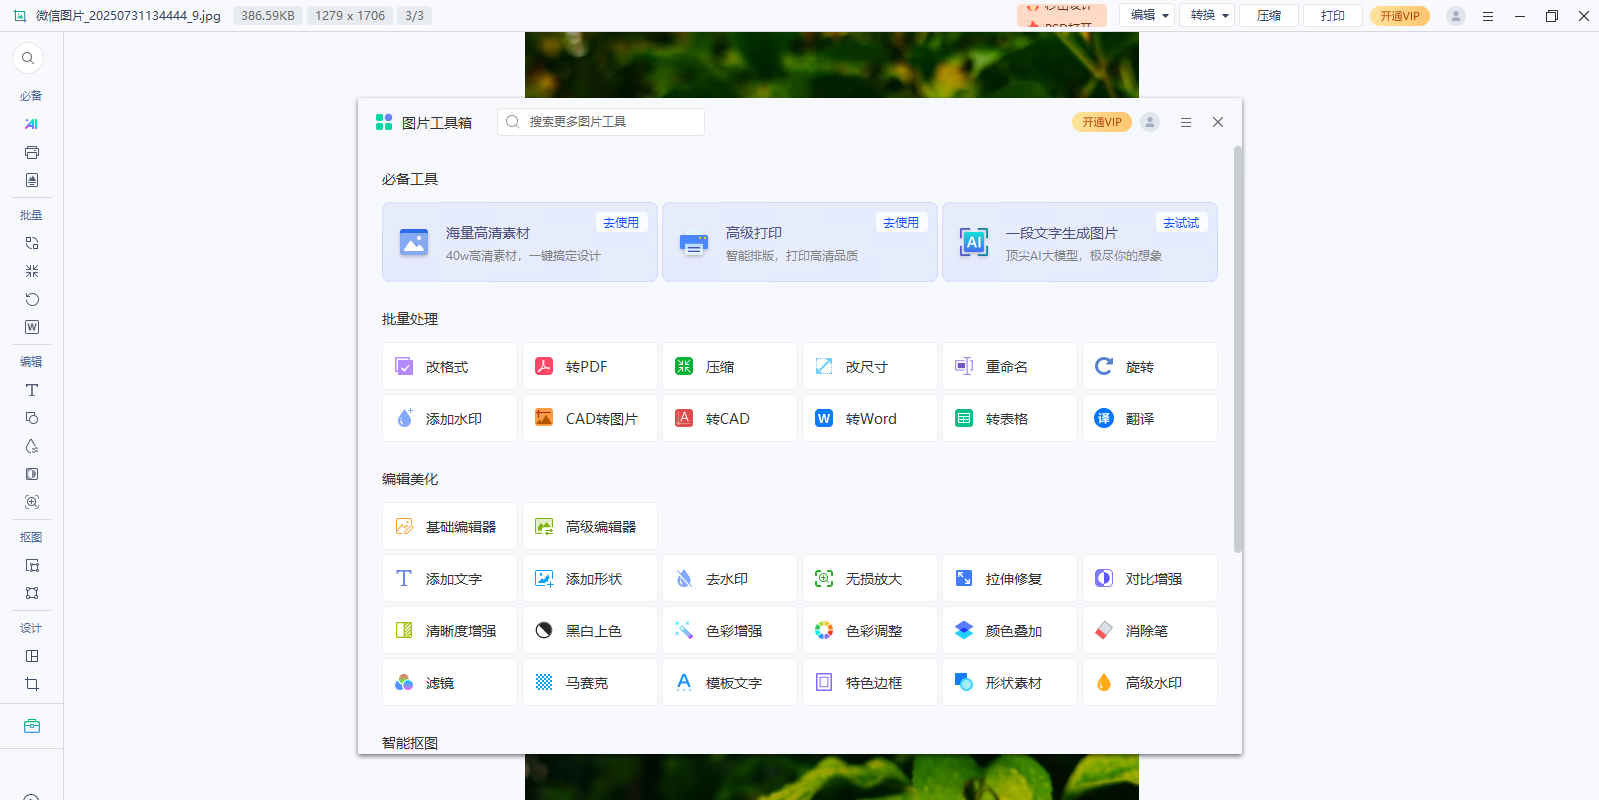Open the main window hamburger menu
The width and height of the screenshot is (1599, 800).
click(x=1488, y=16)
